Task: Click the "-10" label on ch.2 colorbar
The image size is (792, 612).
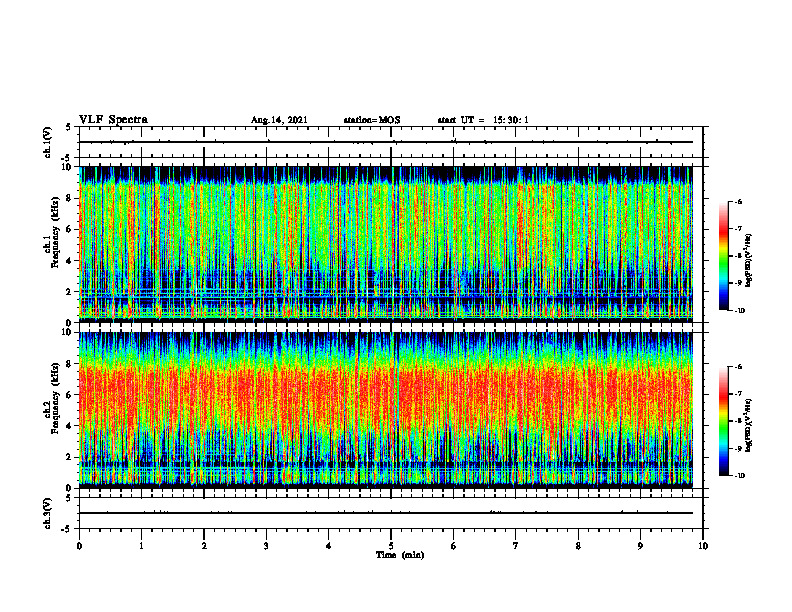Action: click(x=740, y=476)
